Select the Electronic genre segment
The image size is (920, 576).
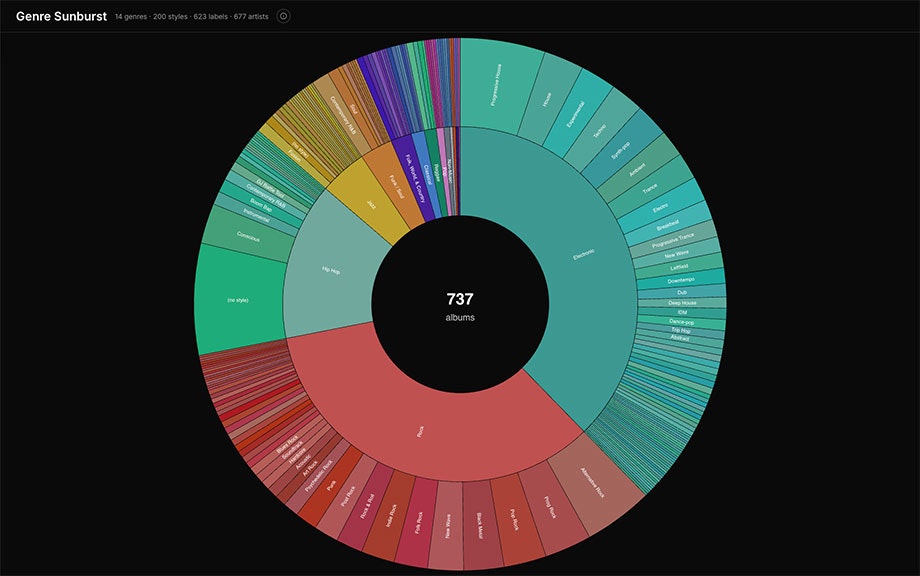pyautogui.click(x=584, y=255)
